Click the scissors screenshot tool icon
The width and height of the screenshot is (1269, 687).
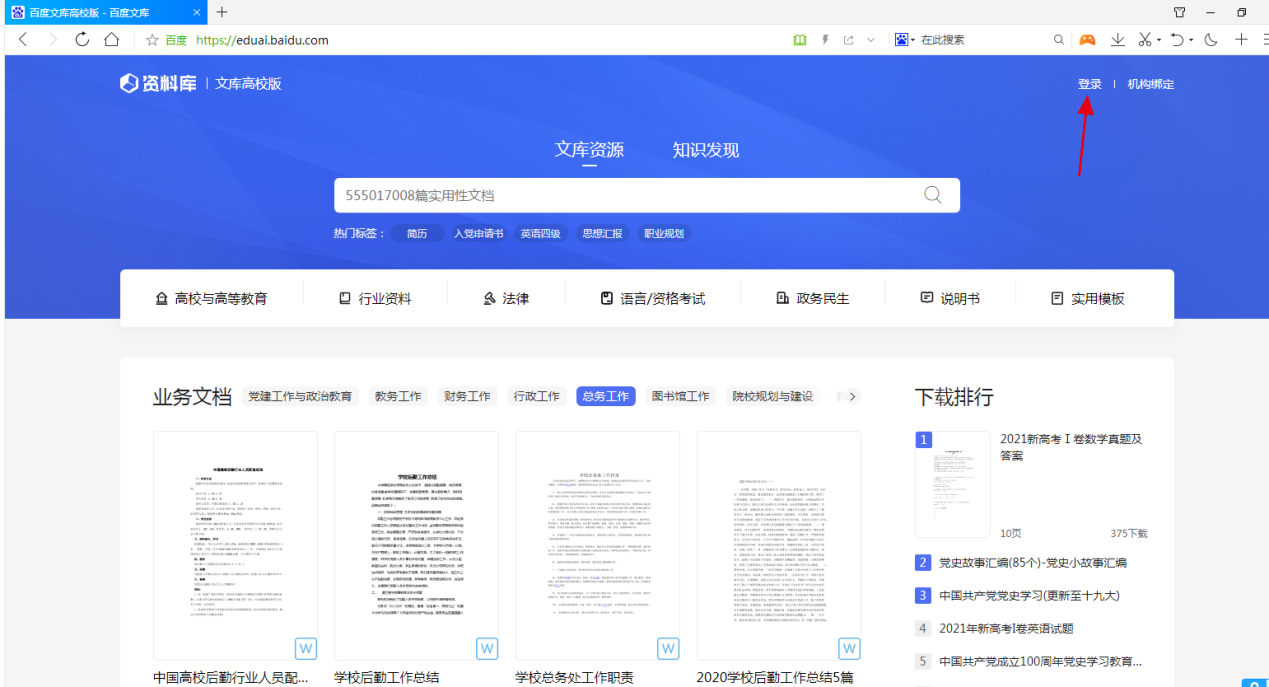[1145, 40]
